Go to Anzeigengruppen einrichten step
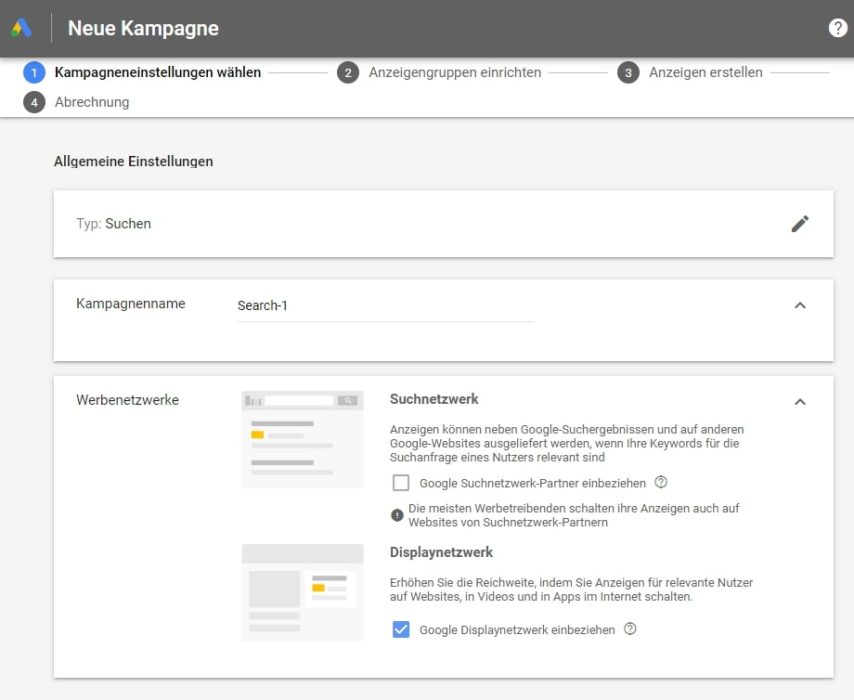This screenshot has width=854, height=700. 455,72
